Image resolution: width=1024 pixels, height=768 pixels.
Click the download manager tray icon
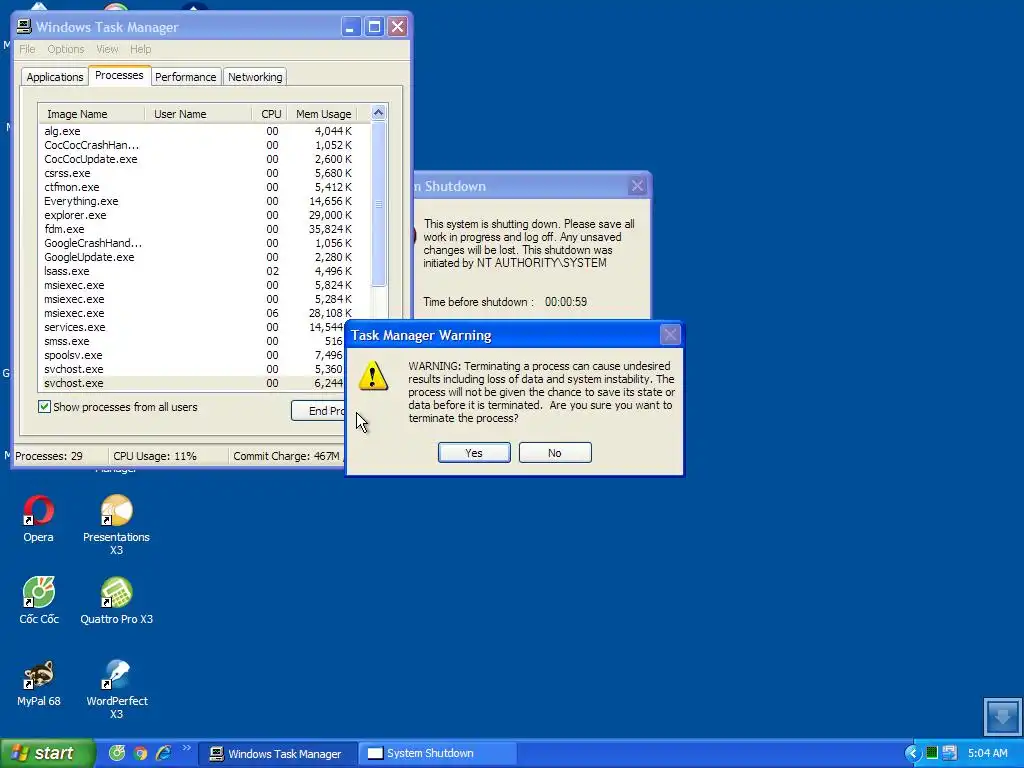950,753
